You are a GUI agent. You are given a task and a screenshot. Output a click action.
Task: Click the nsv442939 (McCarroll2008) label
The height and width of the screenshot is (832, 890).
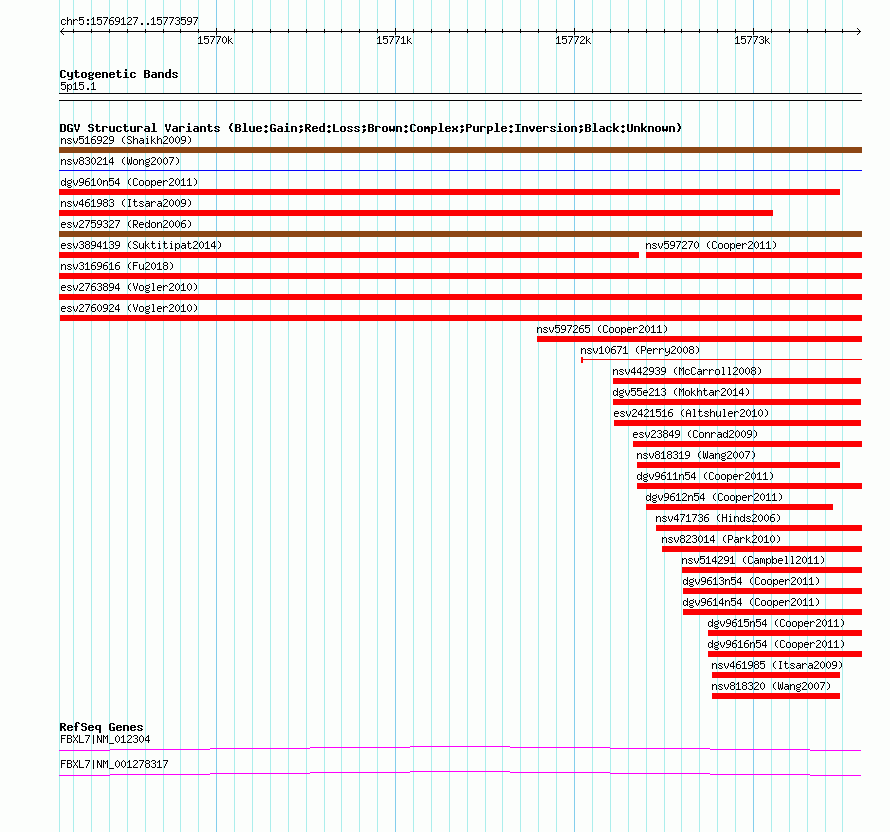687,371
